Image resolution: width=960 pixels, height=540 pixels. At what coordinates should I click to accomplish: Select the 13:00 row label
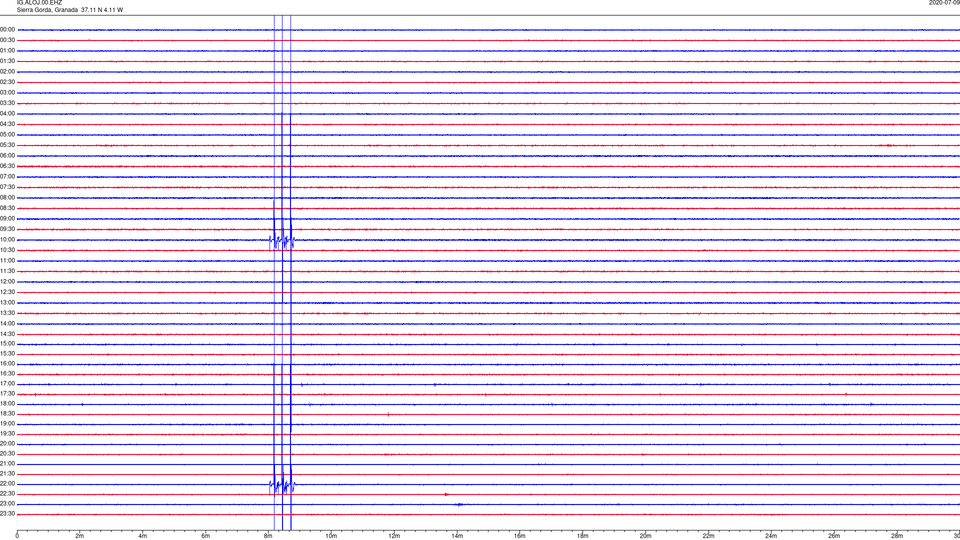tap(7, 303)
